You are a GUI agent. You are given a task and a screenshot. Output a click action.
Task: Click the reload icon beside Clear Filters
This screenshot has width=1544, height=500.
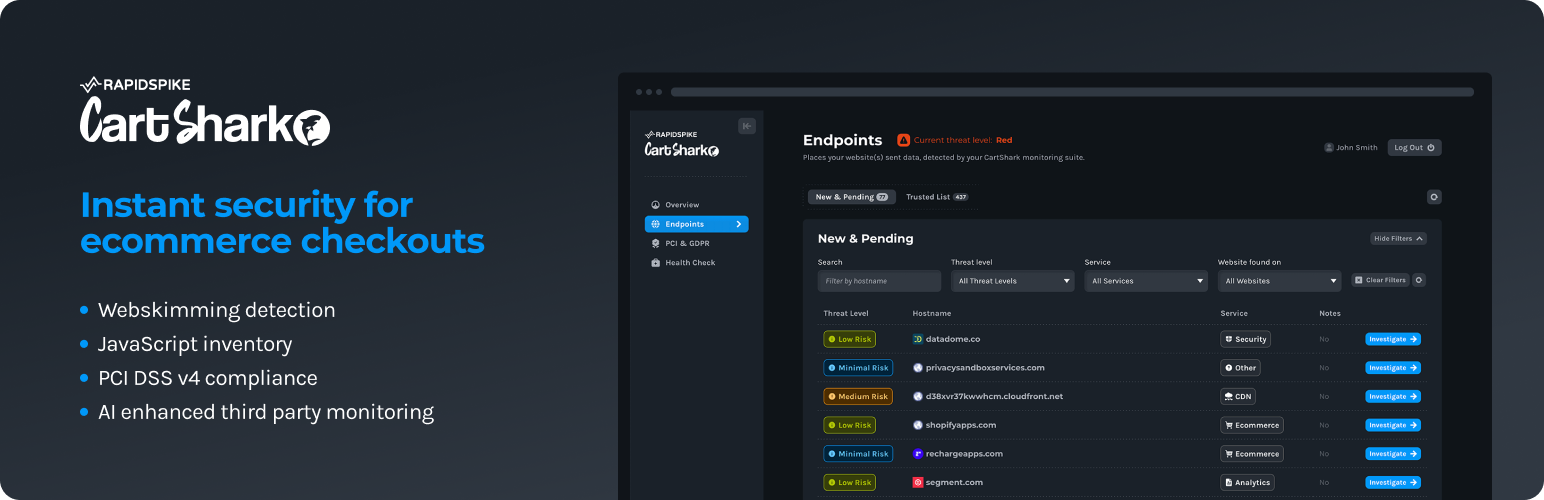pyautogui.click(x=1419, y=280)
